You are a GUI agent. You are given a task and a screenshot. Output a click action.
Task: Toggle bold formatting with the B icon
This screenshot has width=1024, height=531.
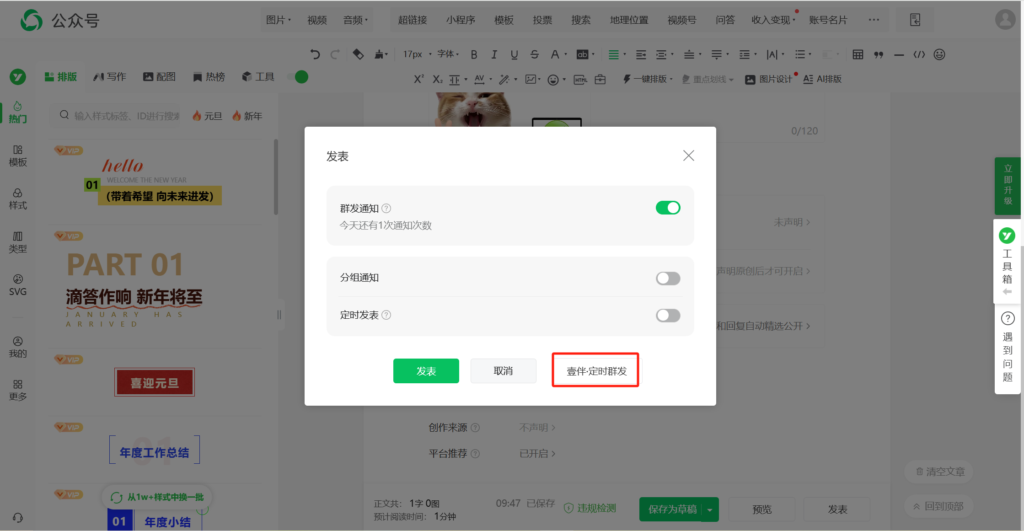pos(474,55)
